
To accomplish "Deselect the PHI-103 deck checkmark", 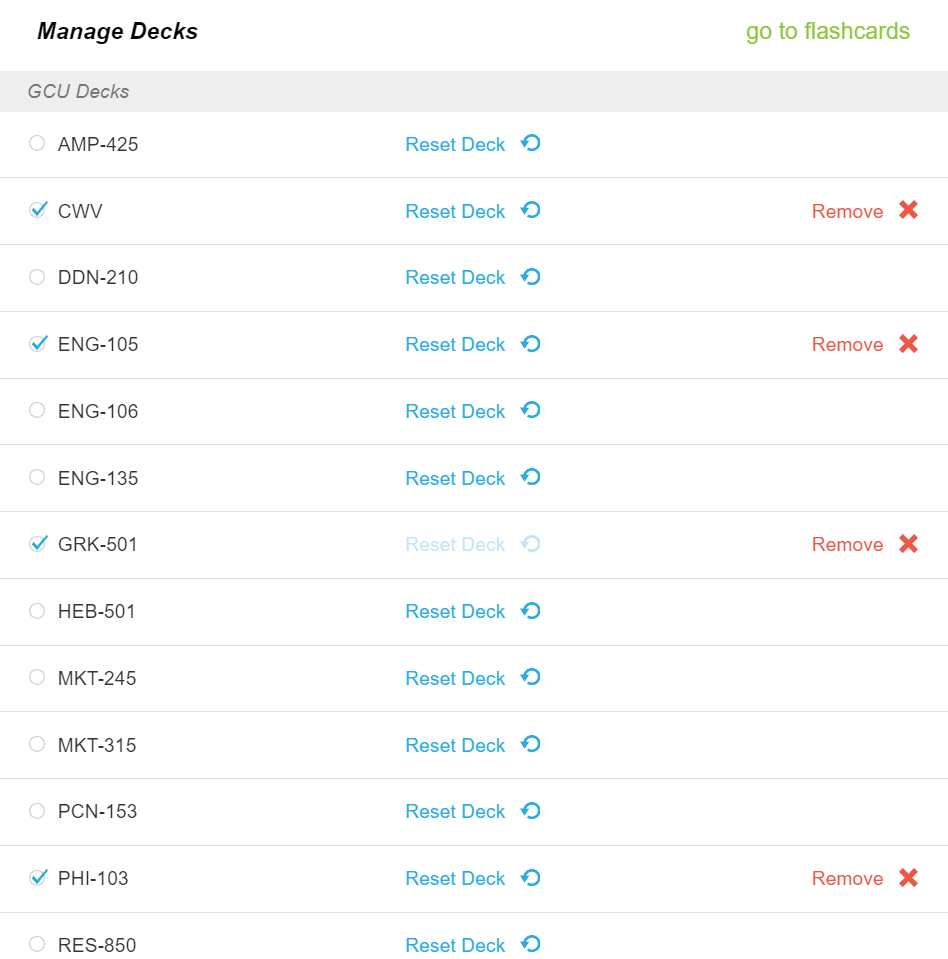I will (38, 877).
